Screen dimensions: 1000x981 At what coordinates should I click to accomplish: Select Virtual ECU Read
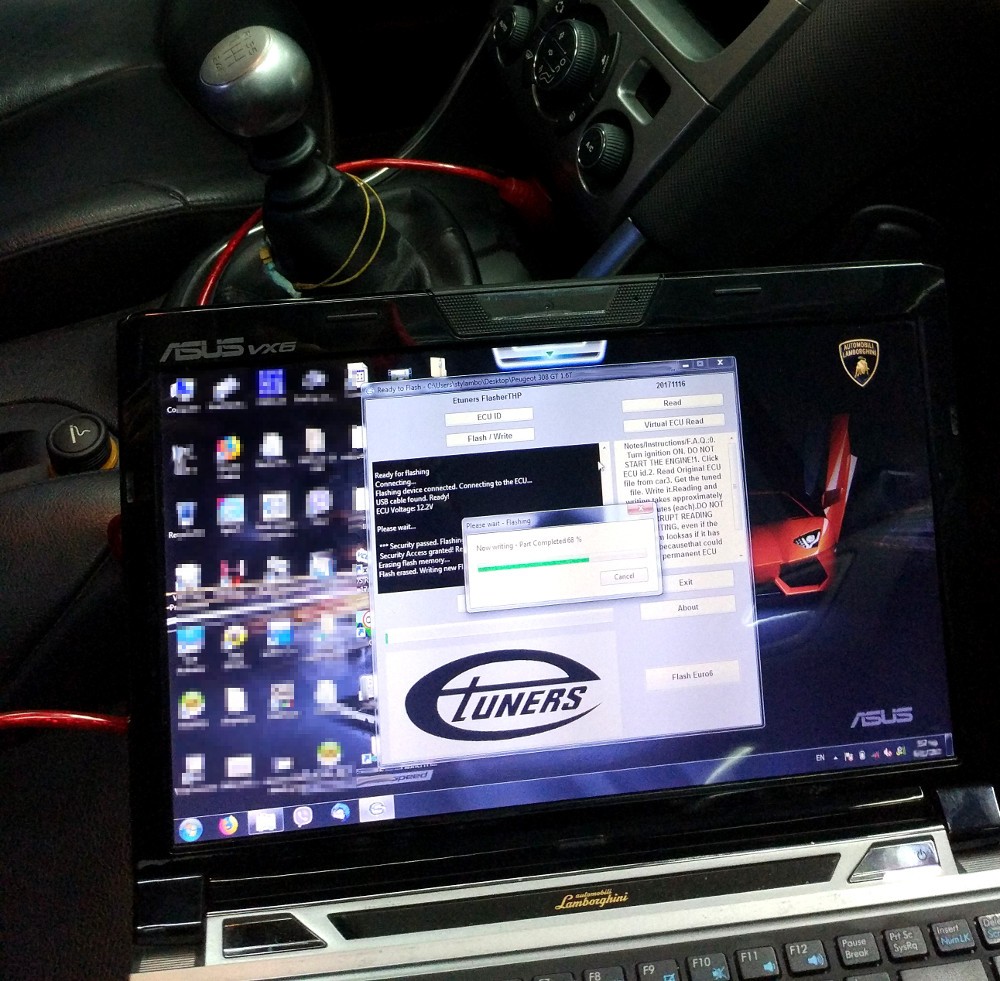tap(673, 422)
